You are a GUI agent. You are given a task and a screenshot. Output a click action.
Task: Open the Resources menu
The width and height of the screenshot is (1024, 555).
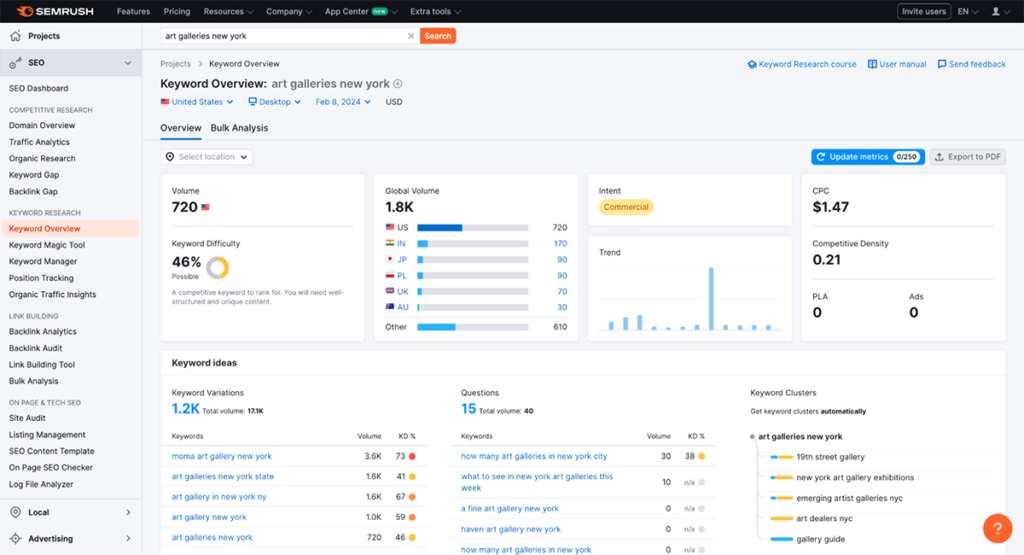(x=229, y=12)
